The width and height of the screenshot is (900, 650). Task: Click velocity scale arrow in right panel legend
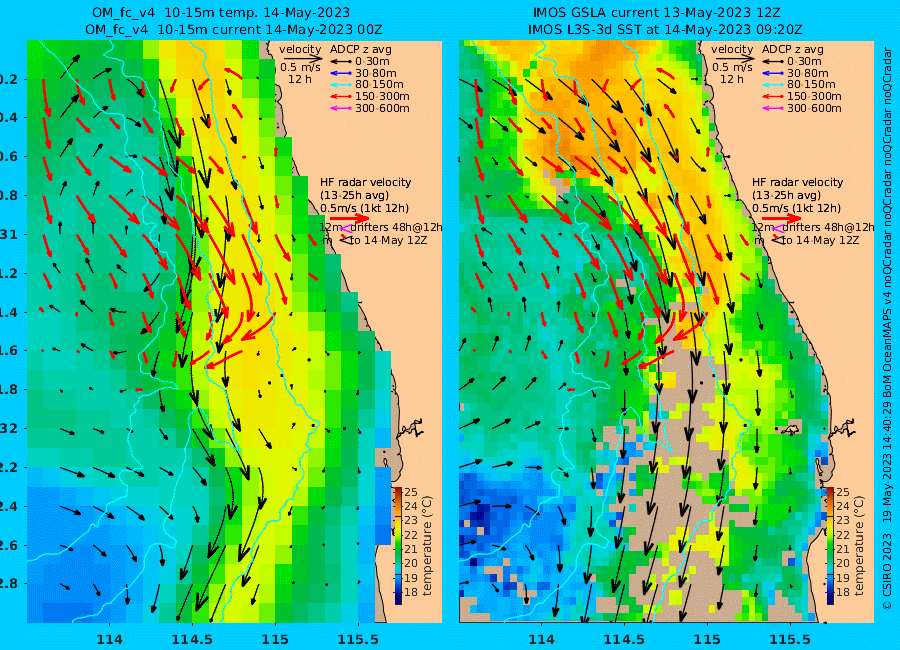(x=735, y=59)
